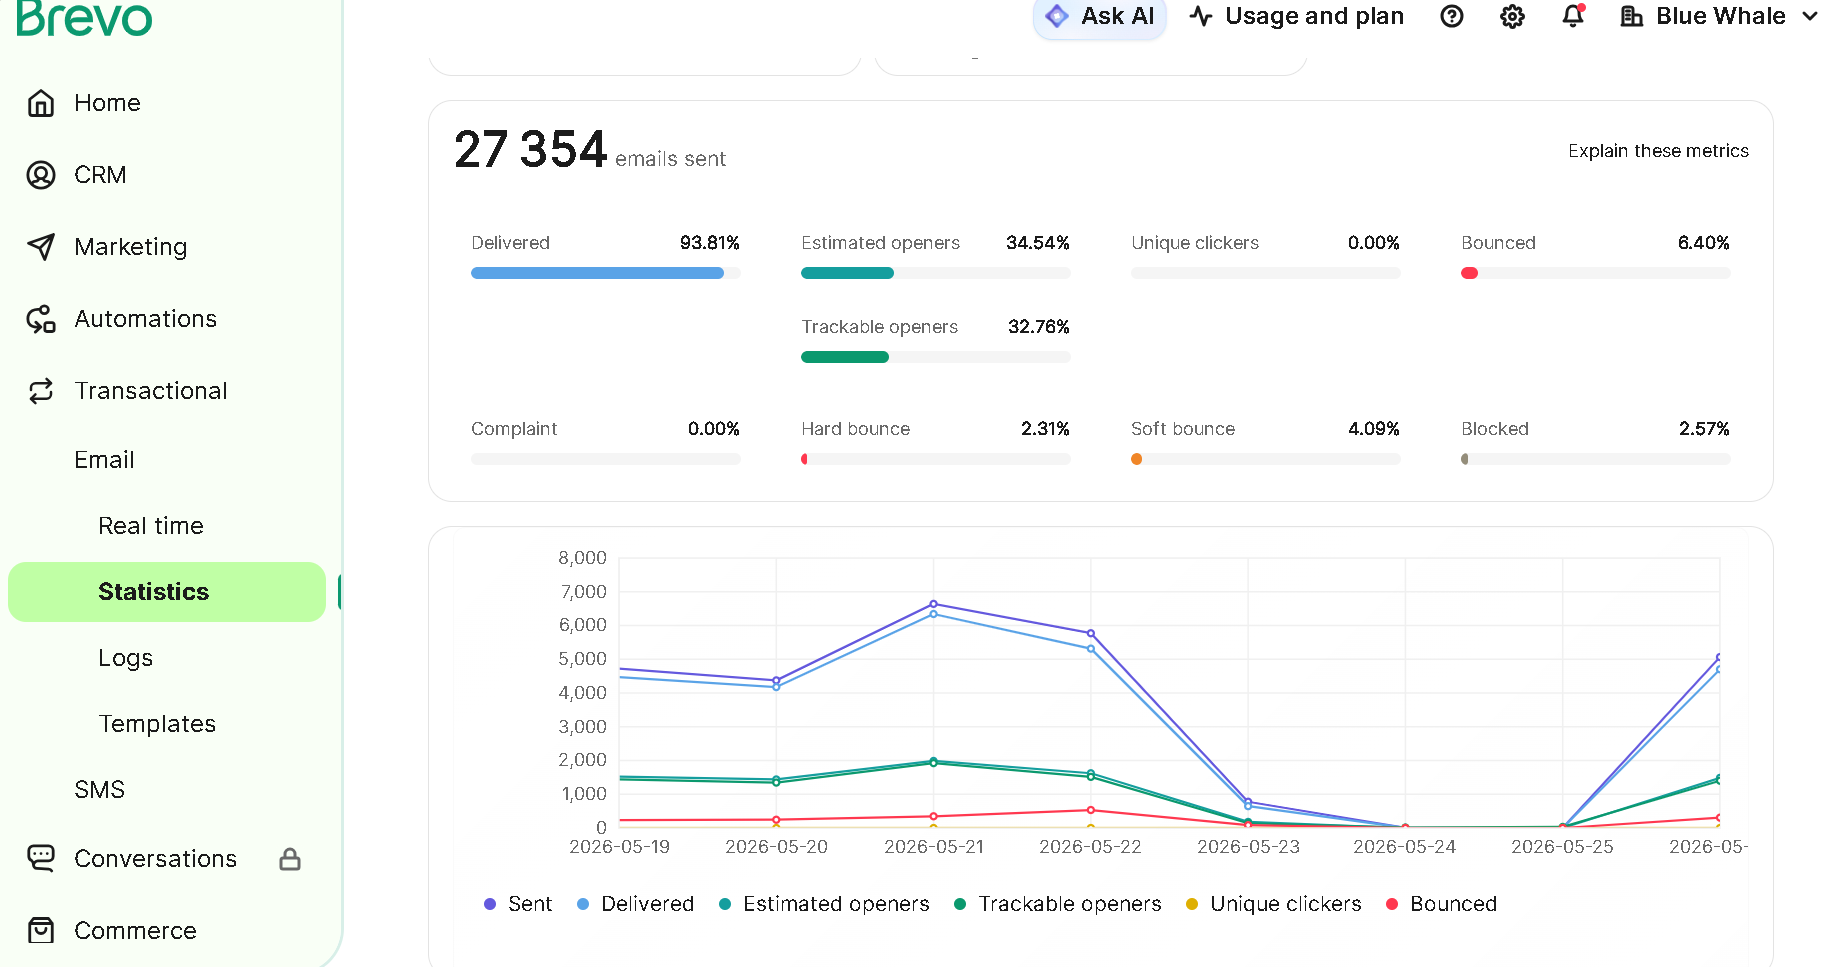The height and width of the screenshot is (967, 1846).
Task: Click the Explain these metrics link
Action: coord(1658,151)
